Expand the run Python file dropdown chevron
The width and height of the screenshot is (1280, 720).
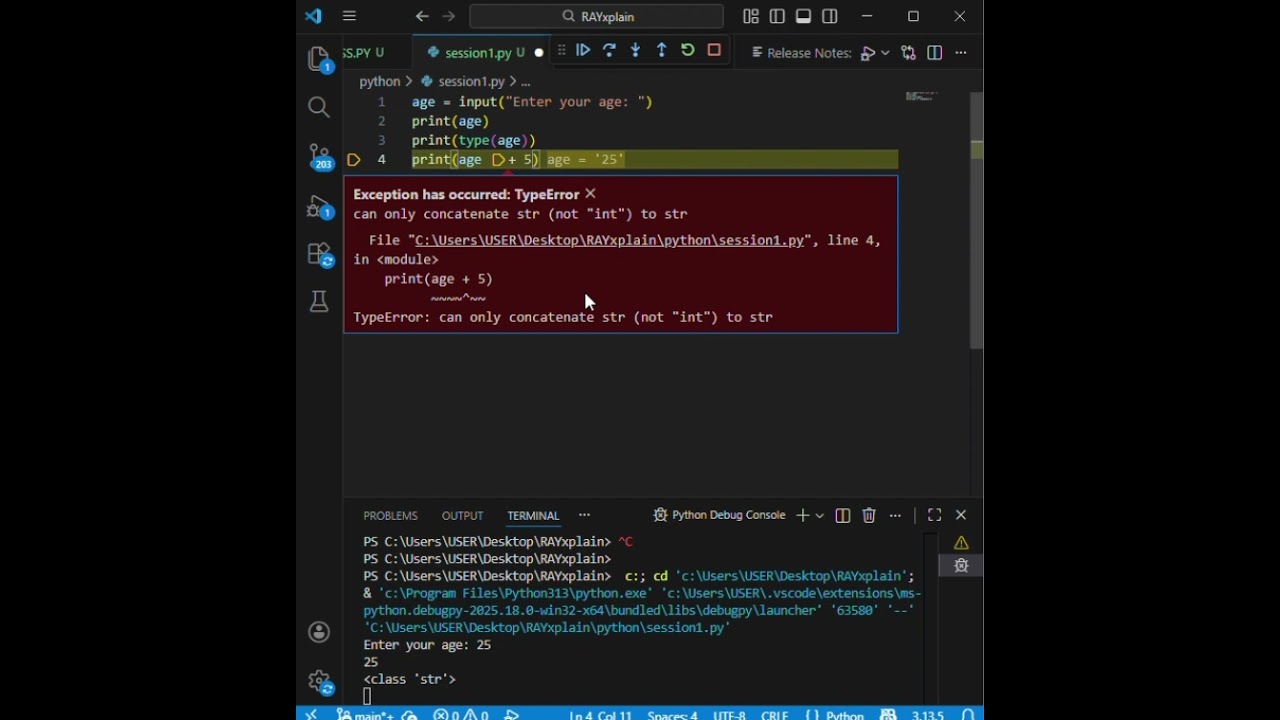point(885,53)
